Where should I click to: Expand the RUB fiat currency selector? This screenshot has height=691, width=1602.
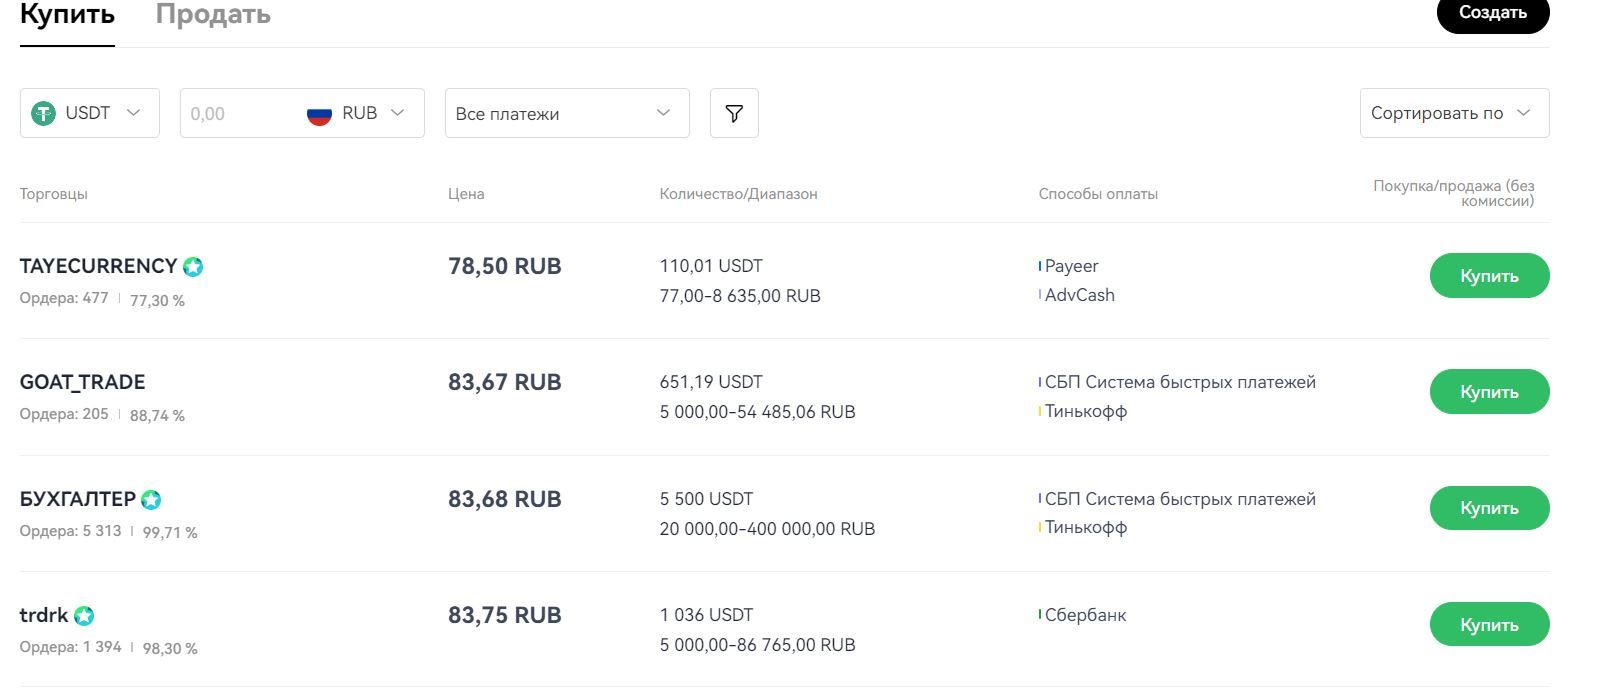coord(372,113)
